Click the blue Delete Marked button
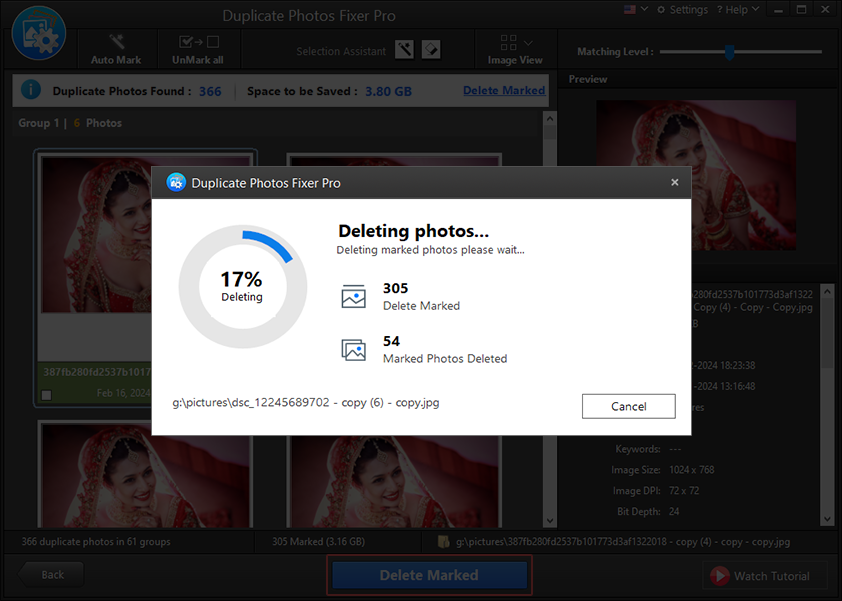Screen dimensions: 842x601 coord(429,575)
